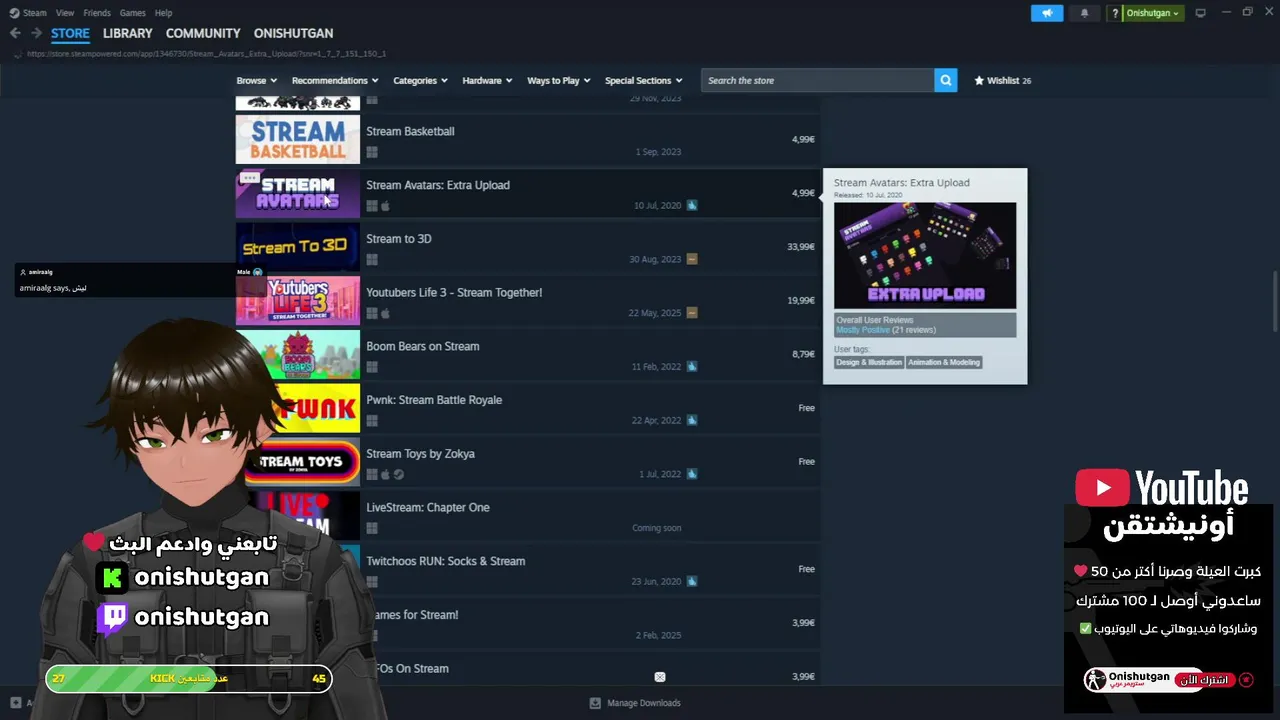The width and height of the screenshot is (1280, 720).
Task: Open the Games menu
Action: coord(132,13)
